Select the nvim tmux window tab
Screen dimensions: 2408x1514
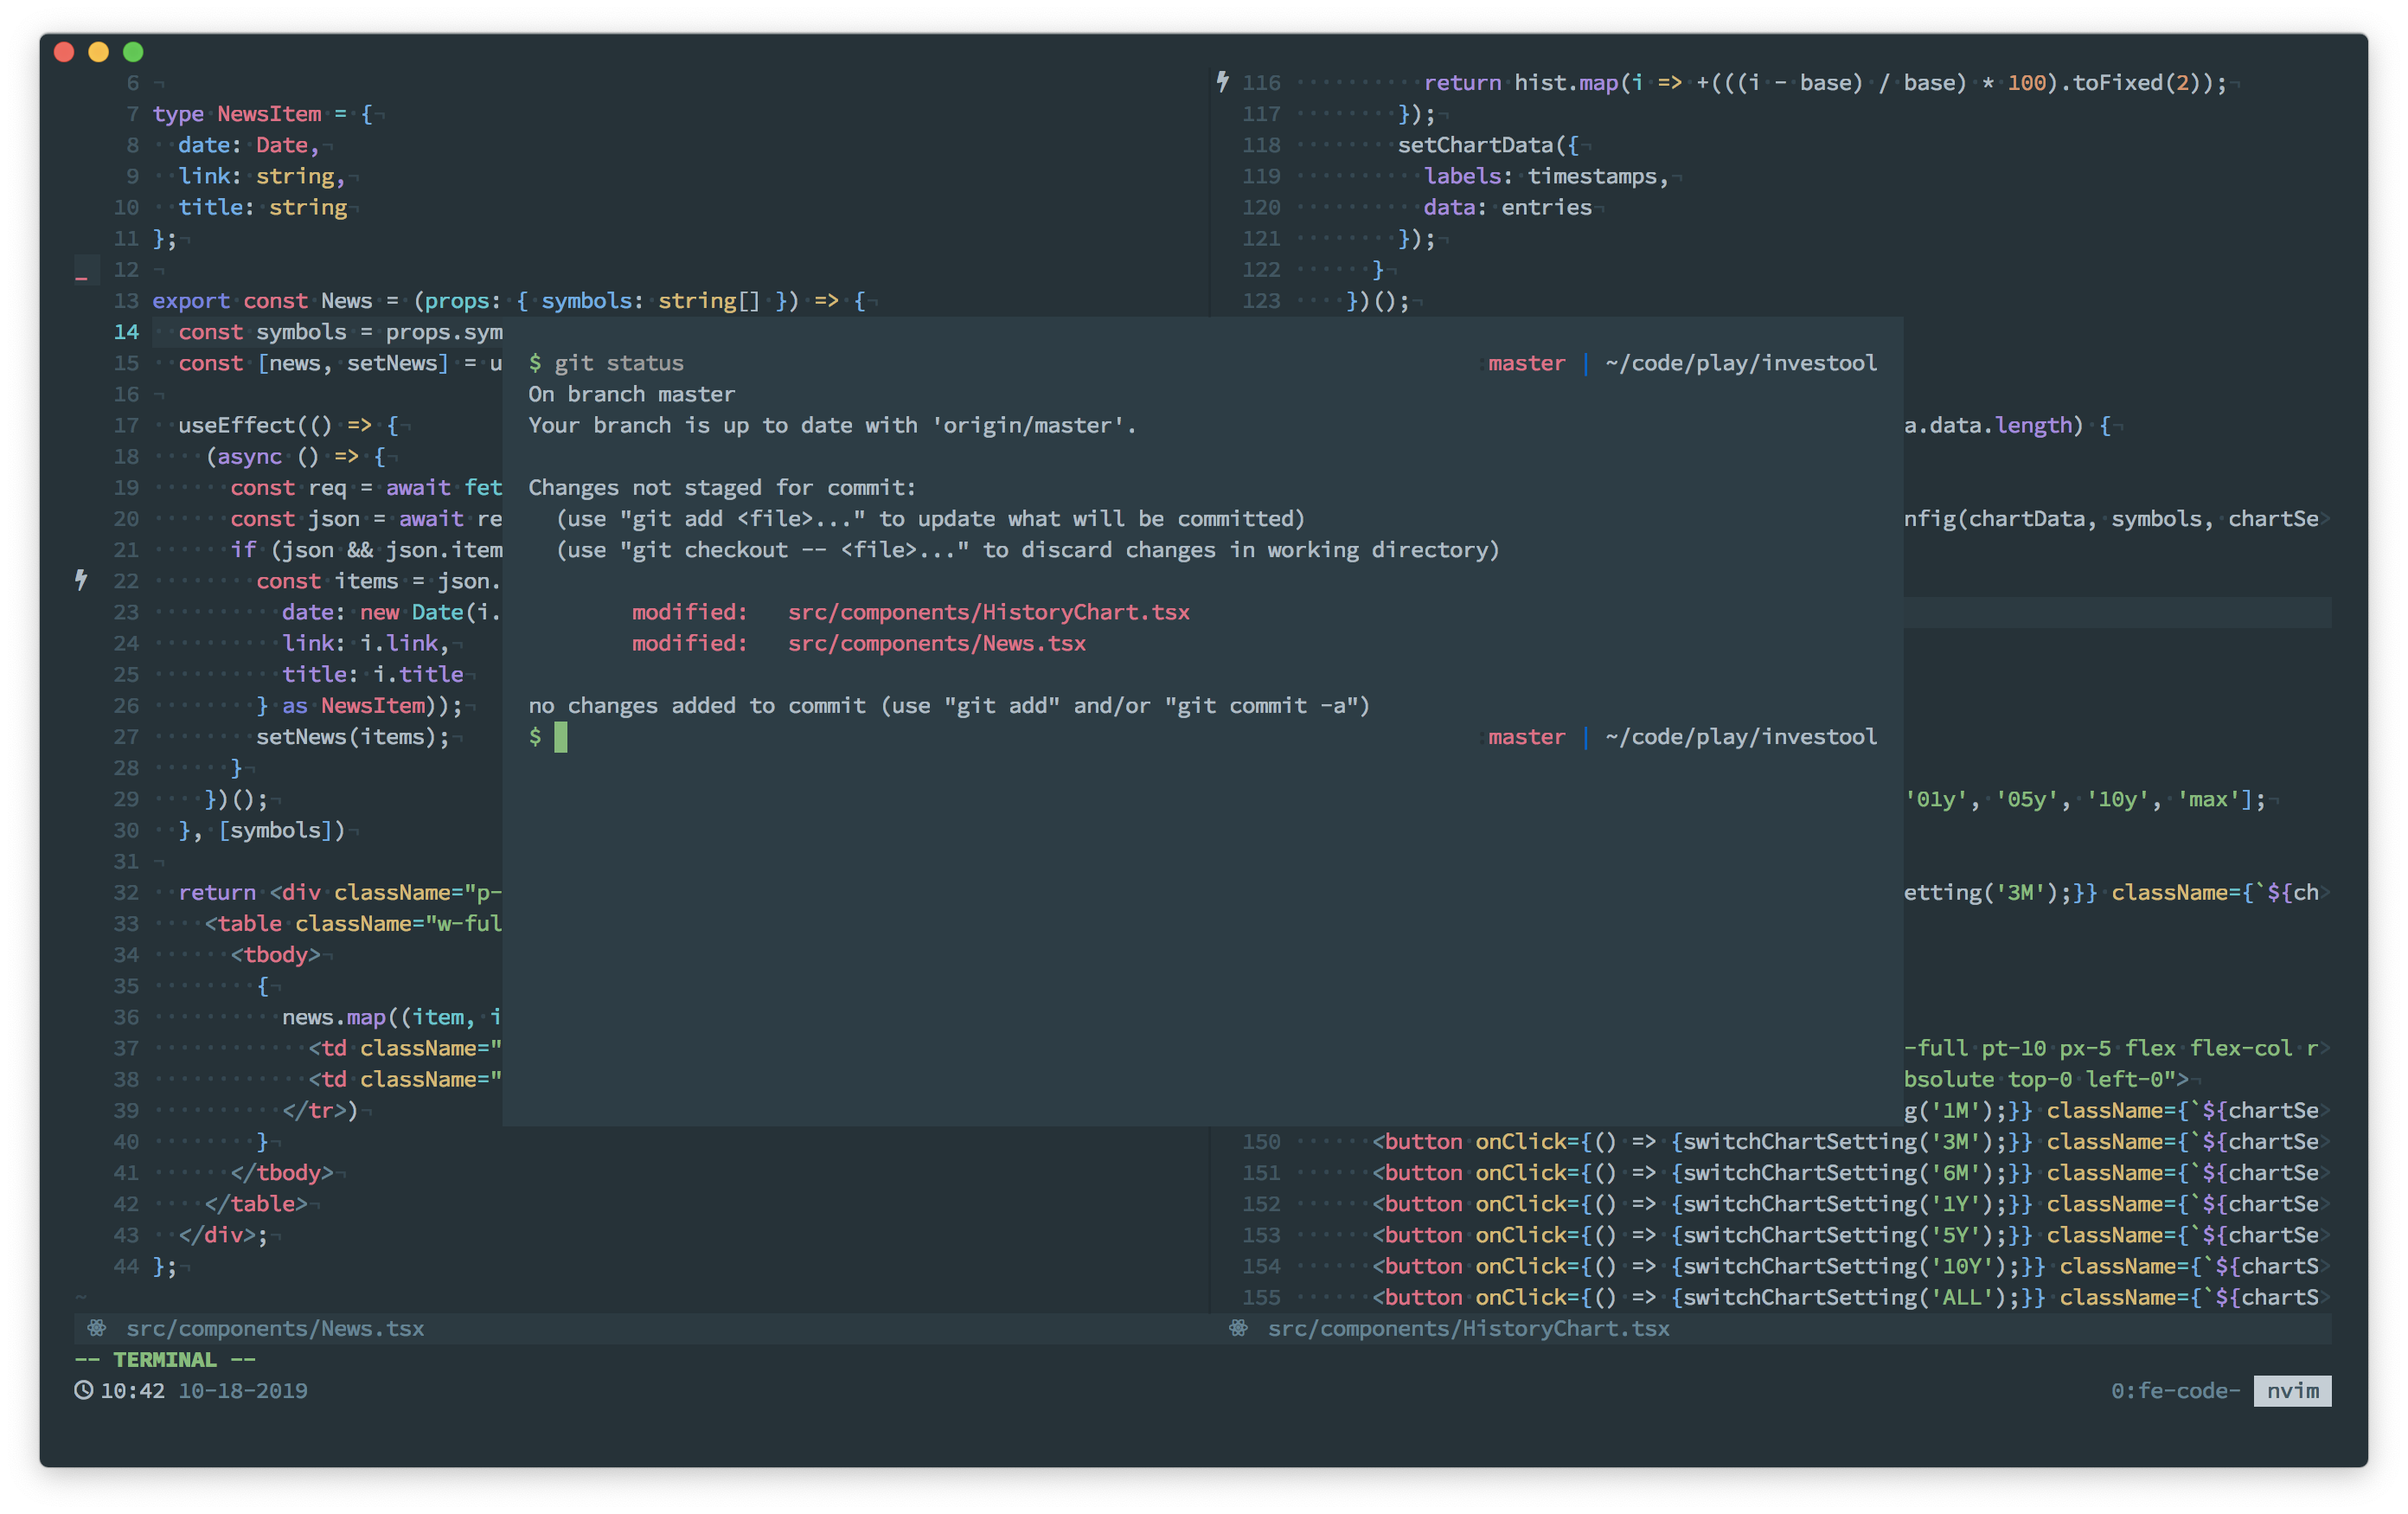click(x=2291, y=1390)
